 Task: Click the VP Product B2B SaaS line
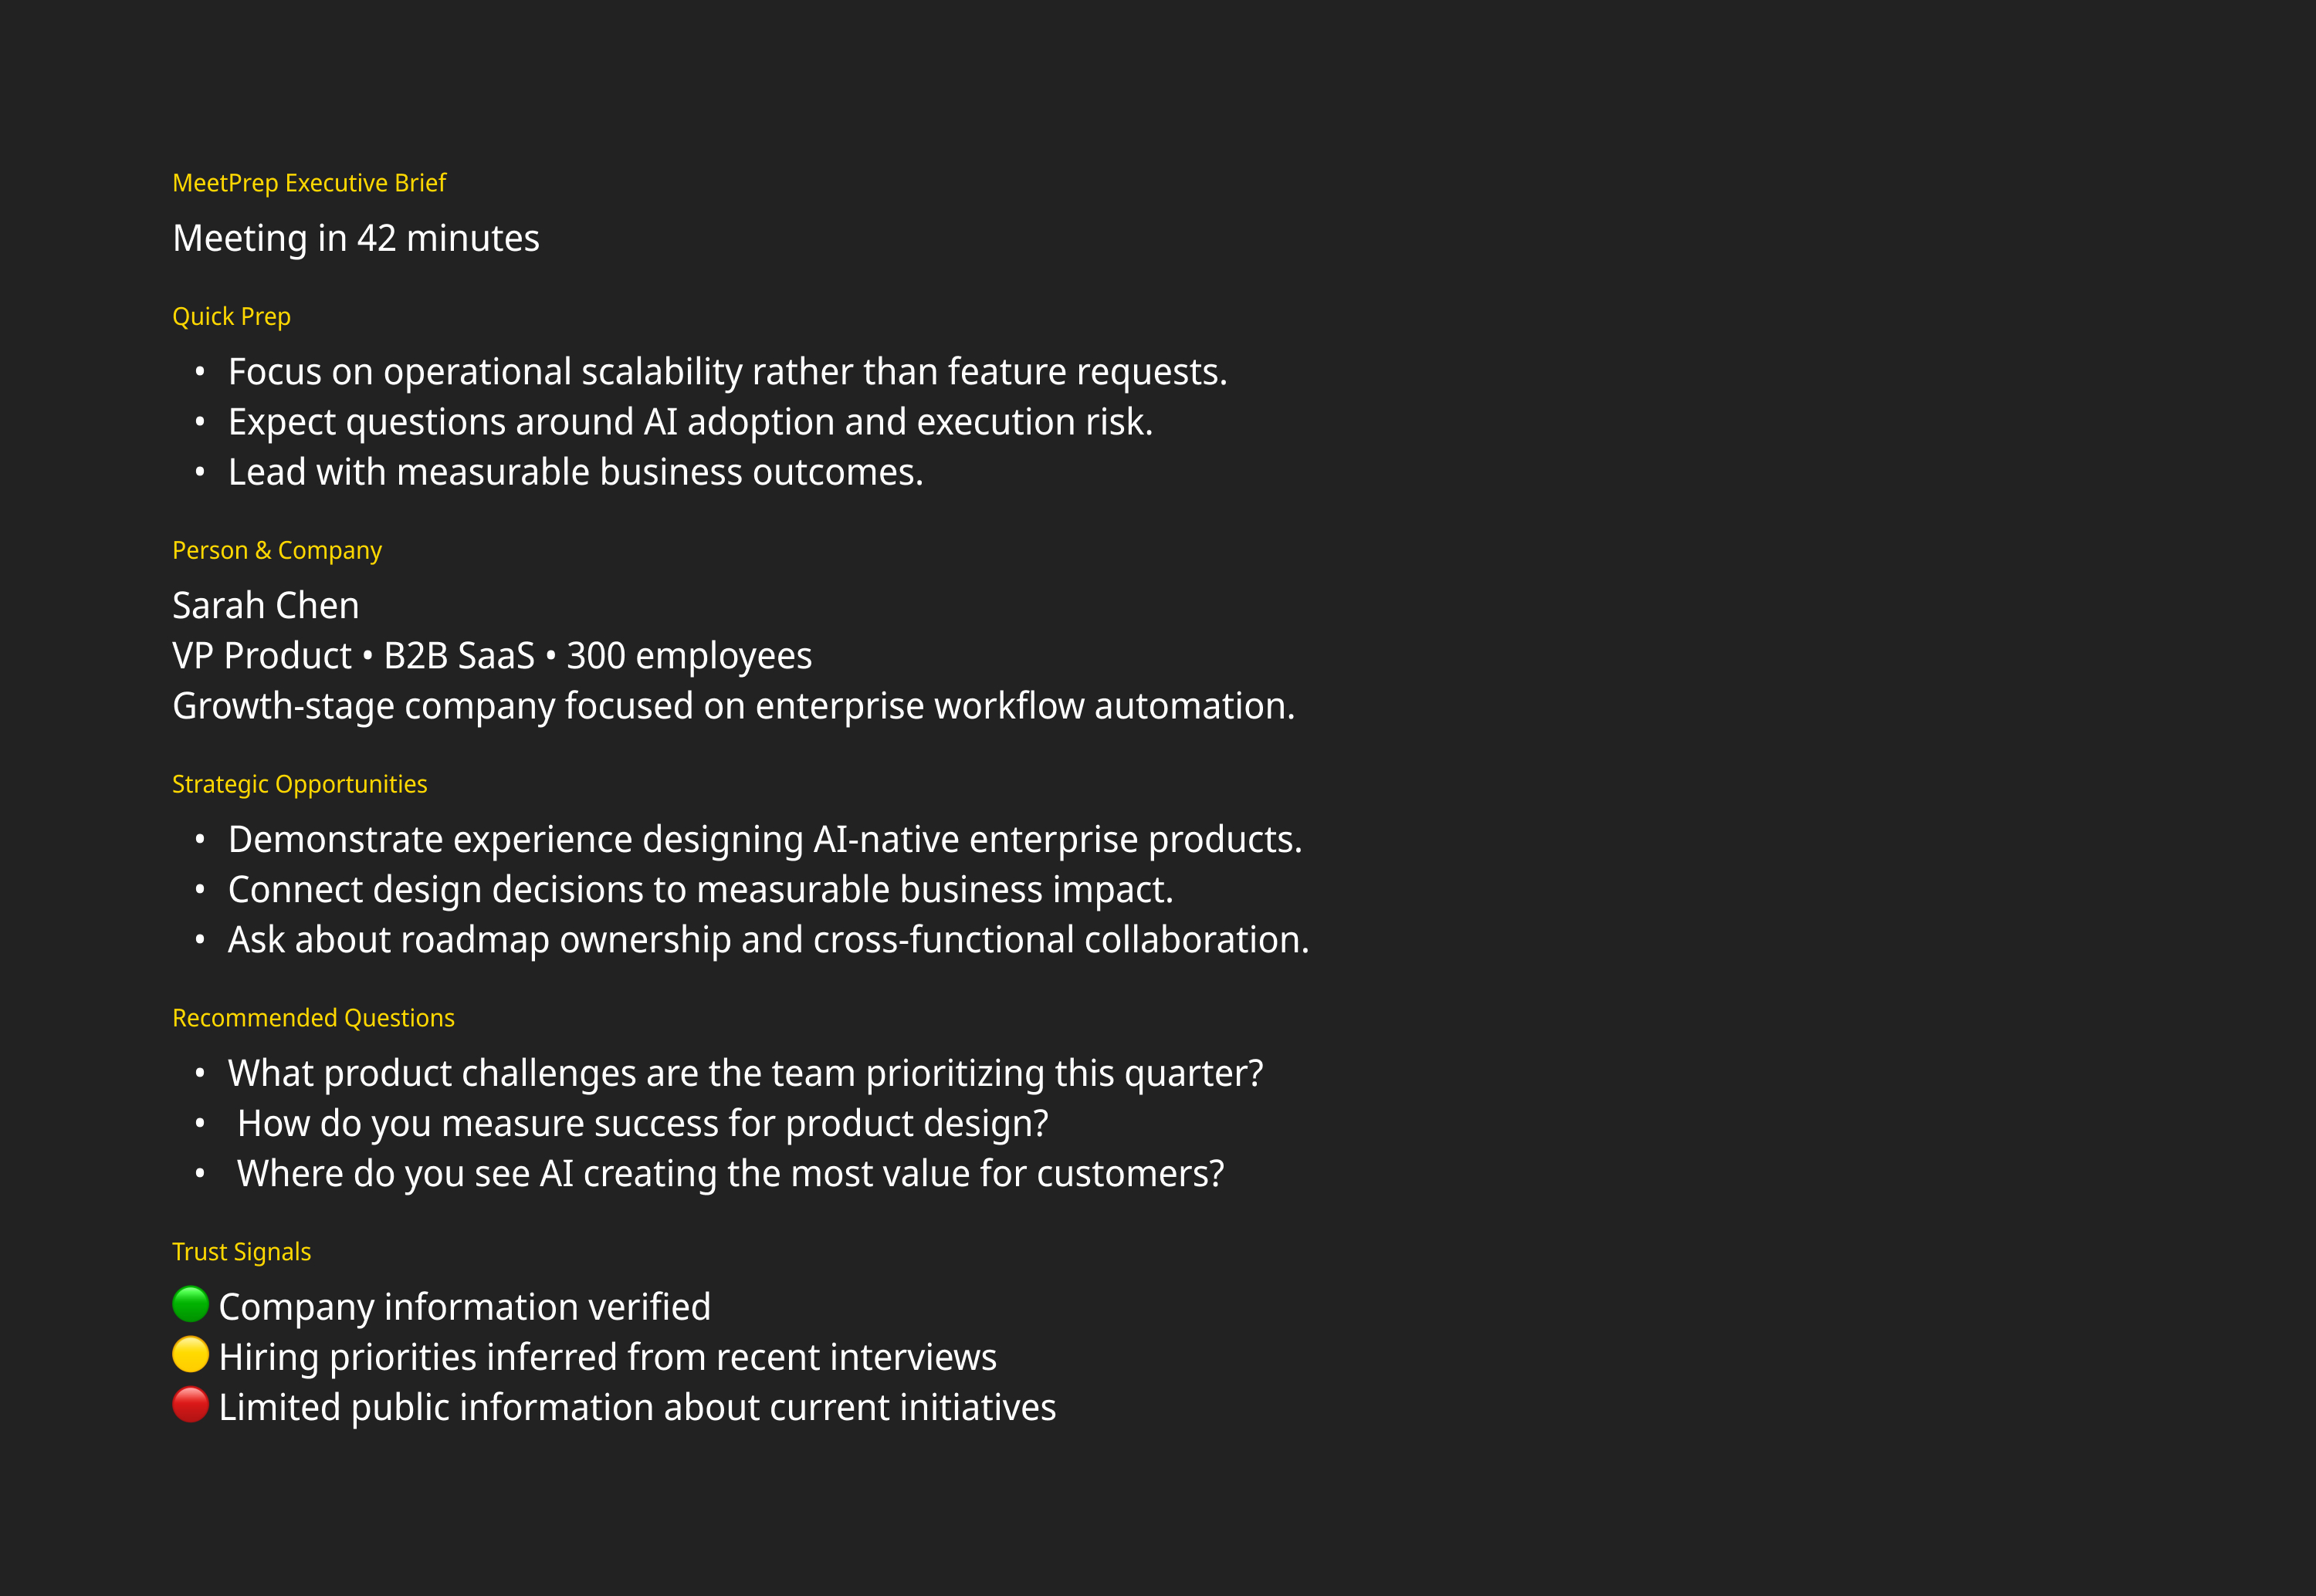tap(492, 656)
